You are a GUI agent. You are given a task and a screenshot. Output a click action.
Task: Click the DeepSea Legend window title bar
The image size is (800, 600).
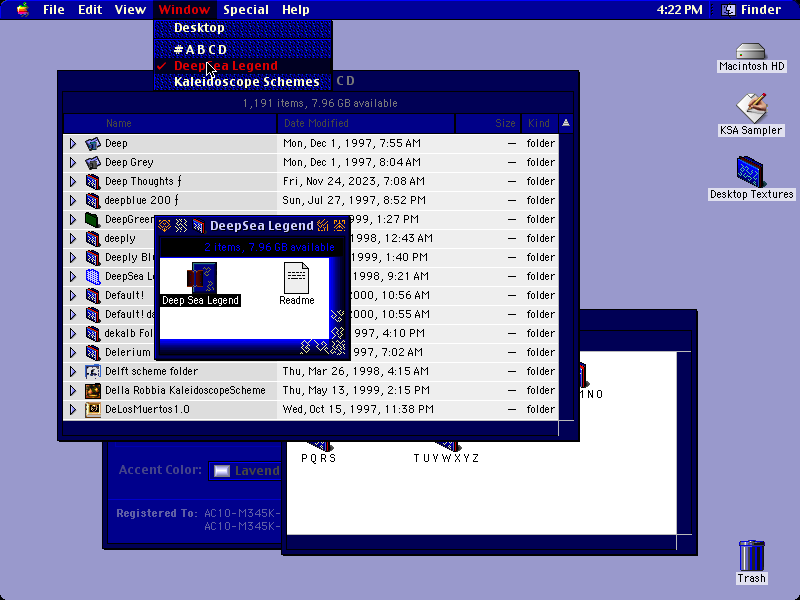click(x=253, y=226)
